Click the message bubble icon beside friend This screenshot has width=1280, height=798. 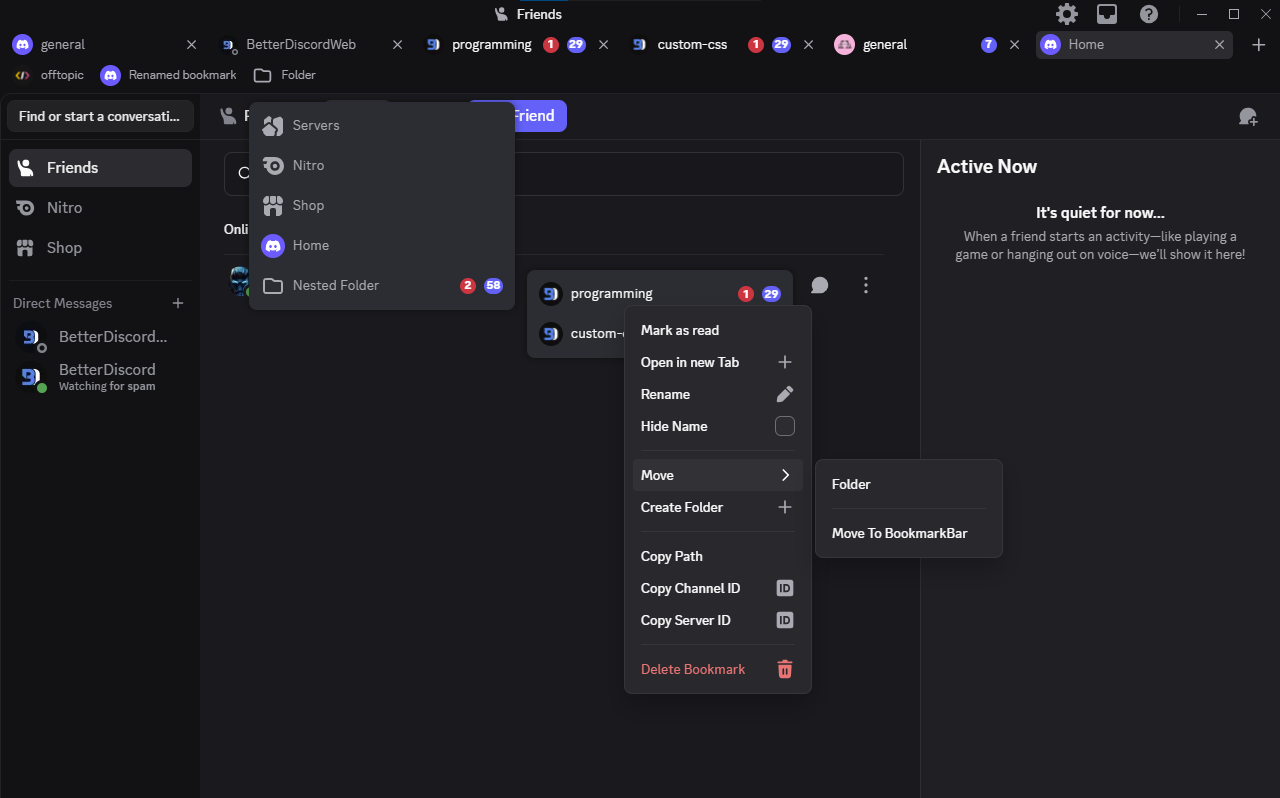(x=820, y=286)
